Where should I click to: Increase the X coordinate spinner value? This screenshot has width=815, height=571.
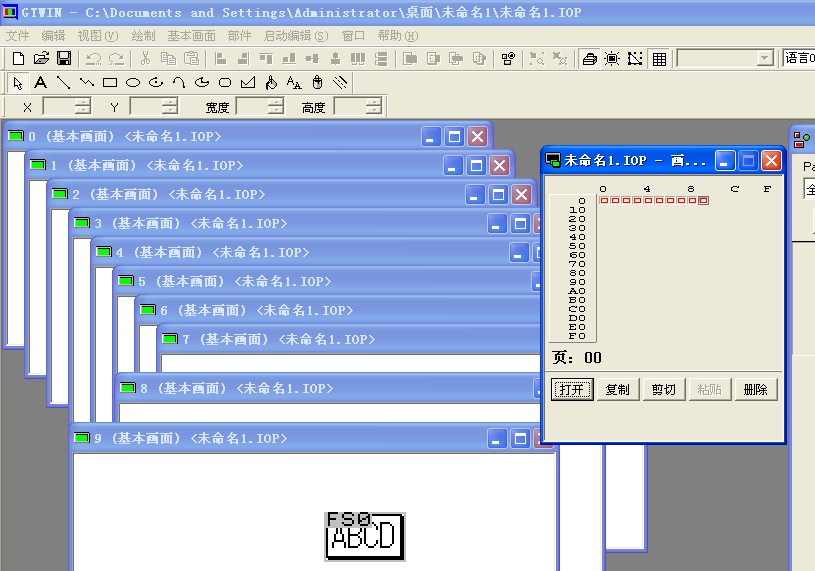[x=84, y=102]
